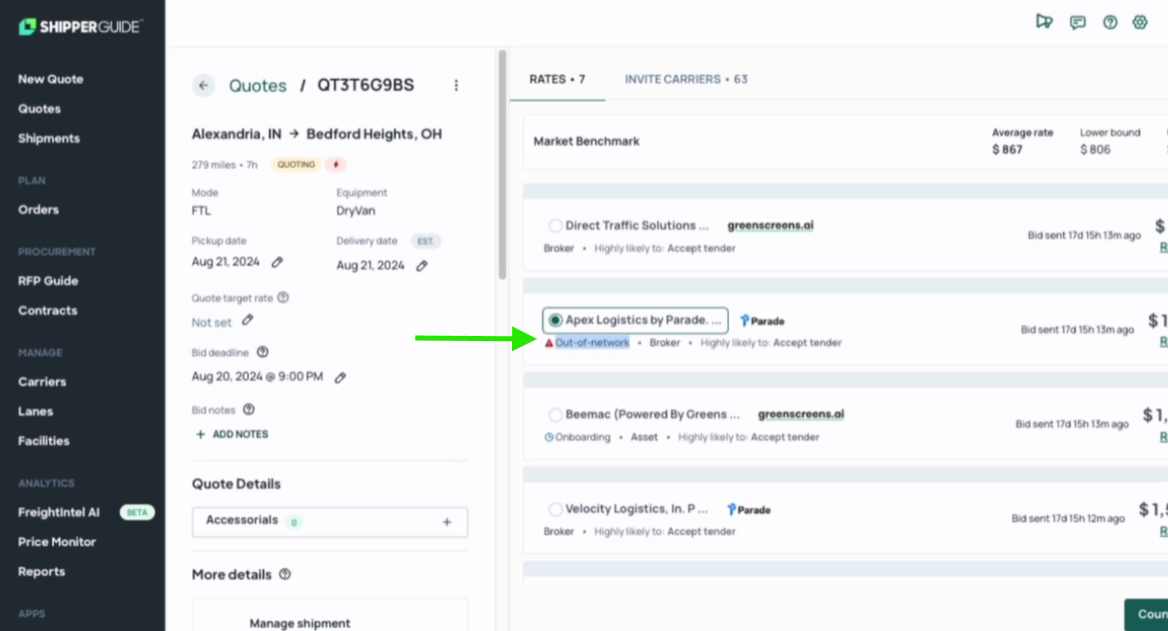The height and width of the screenshot is (631, 1168).
Task: Open Carriers in the sidebar
Action: click(x=42, y=381)
